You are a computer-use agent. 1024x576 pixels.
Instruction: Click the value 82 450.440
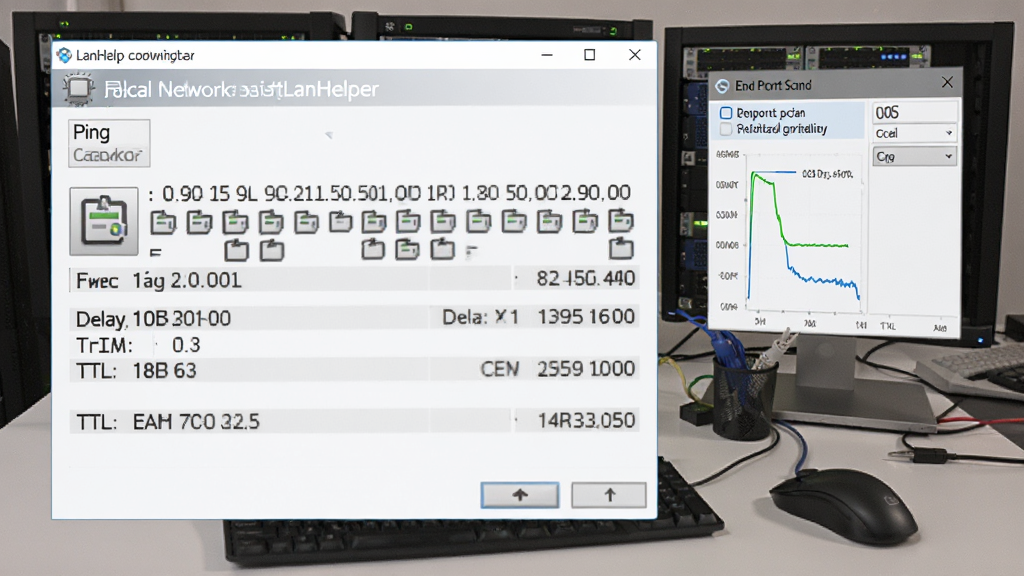pos(586,279)
